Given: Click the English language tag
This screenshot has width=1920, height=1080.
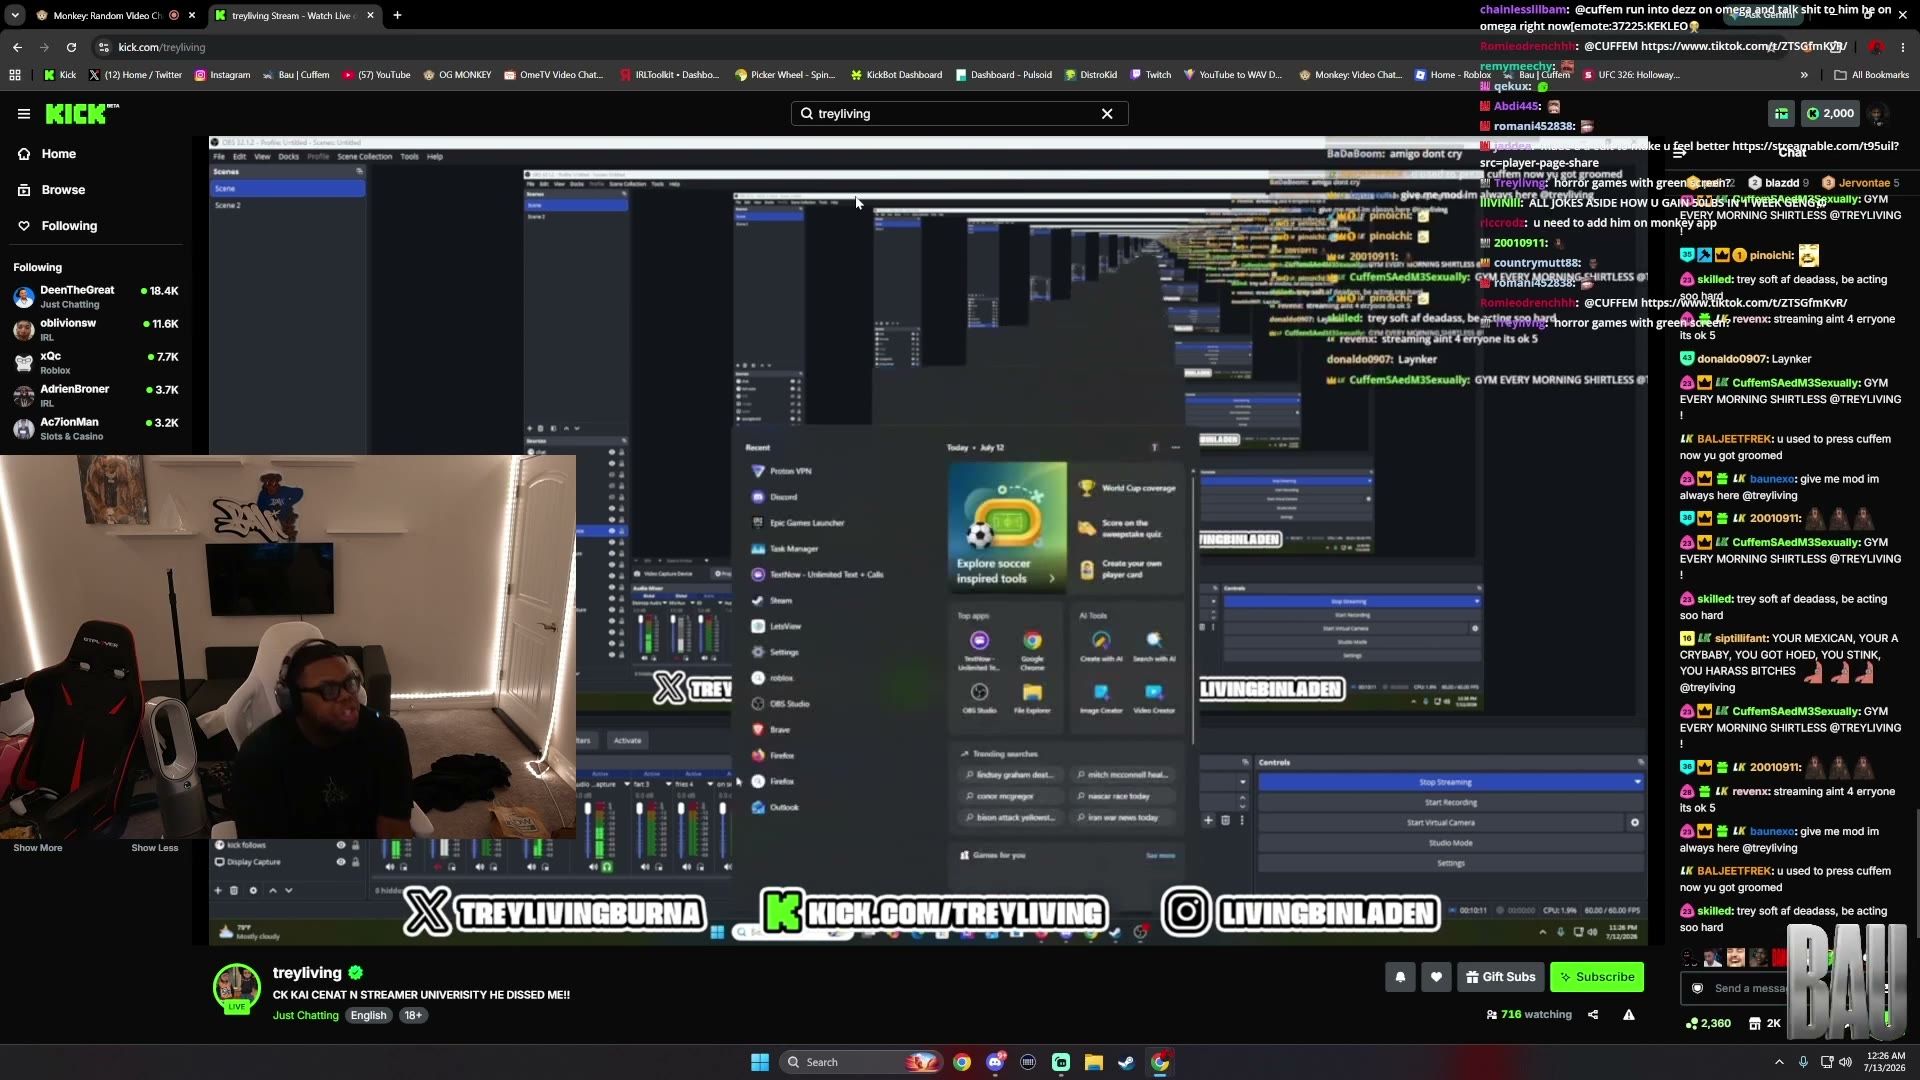Looking at the screenshot, I should point(368,1015).
